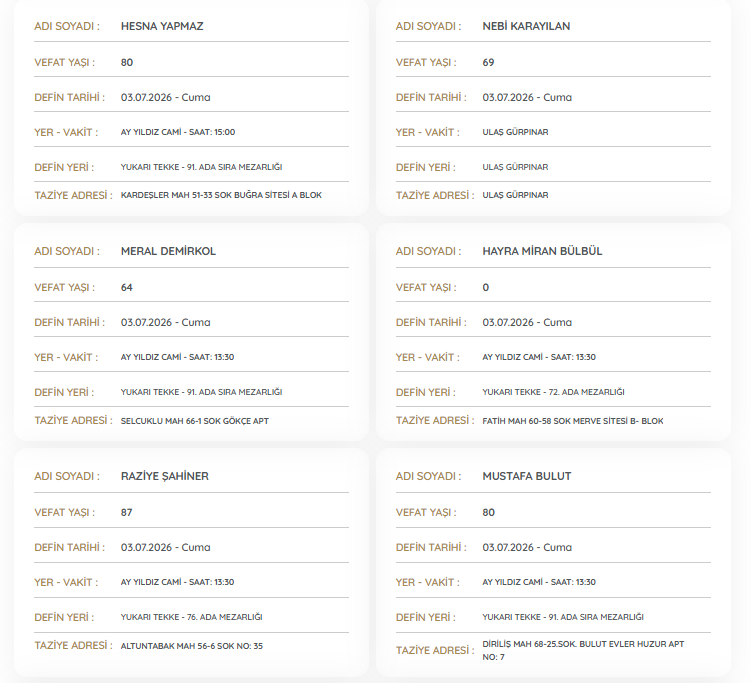The image size is (751, 683).
Task: Click the KARDEŞLER MAH 51-33 SOK condolence address
Action: tap(221, 195)
